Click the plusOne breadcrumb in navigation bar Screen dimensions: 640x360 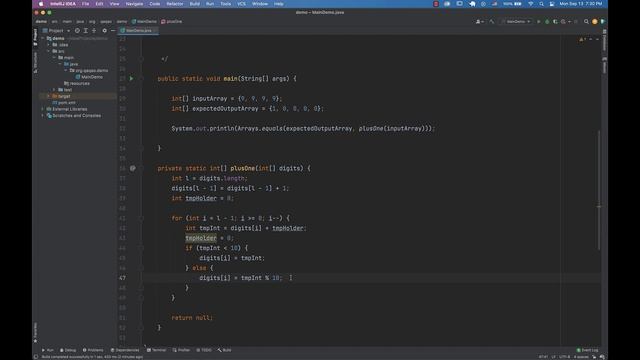[x=172, y=21]
